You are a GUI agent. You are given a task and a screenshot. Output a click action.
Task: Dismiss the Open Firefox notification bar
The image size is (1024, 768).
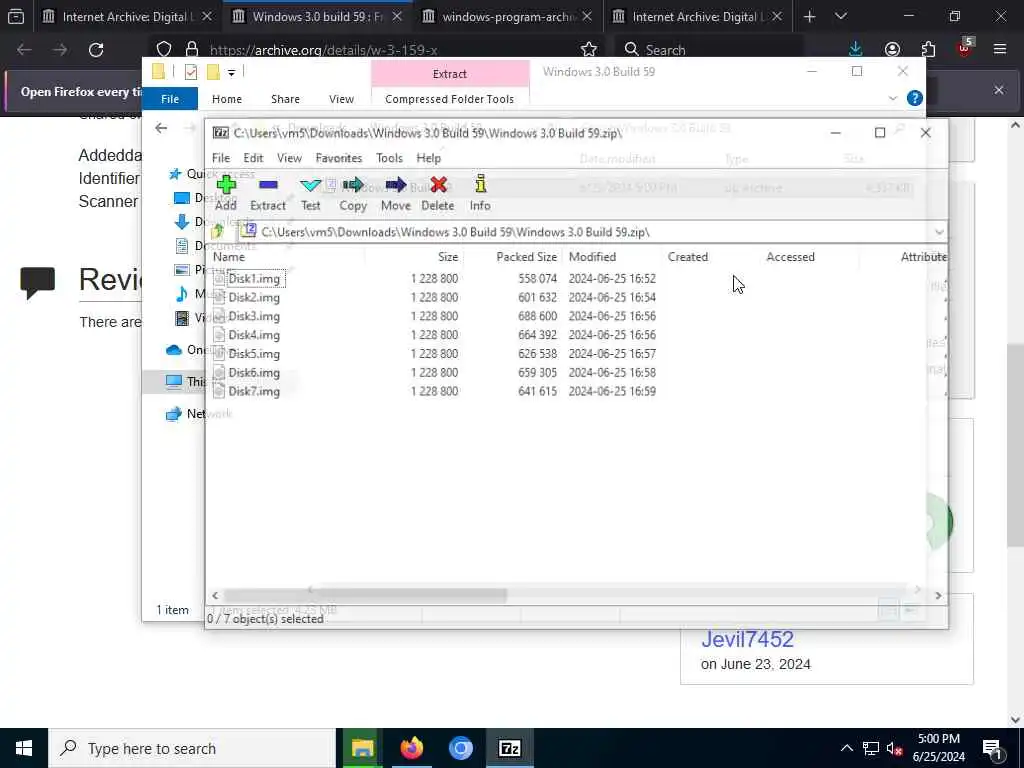point(999,91)
